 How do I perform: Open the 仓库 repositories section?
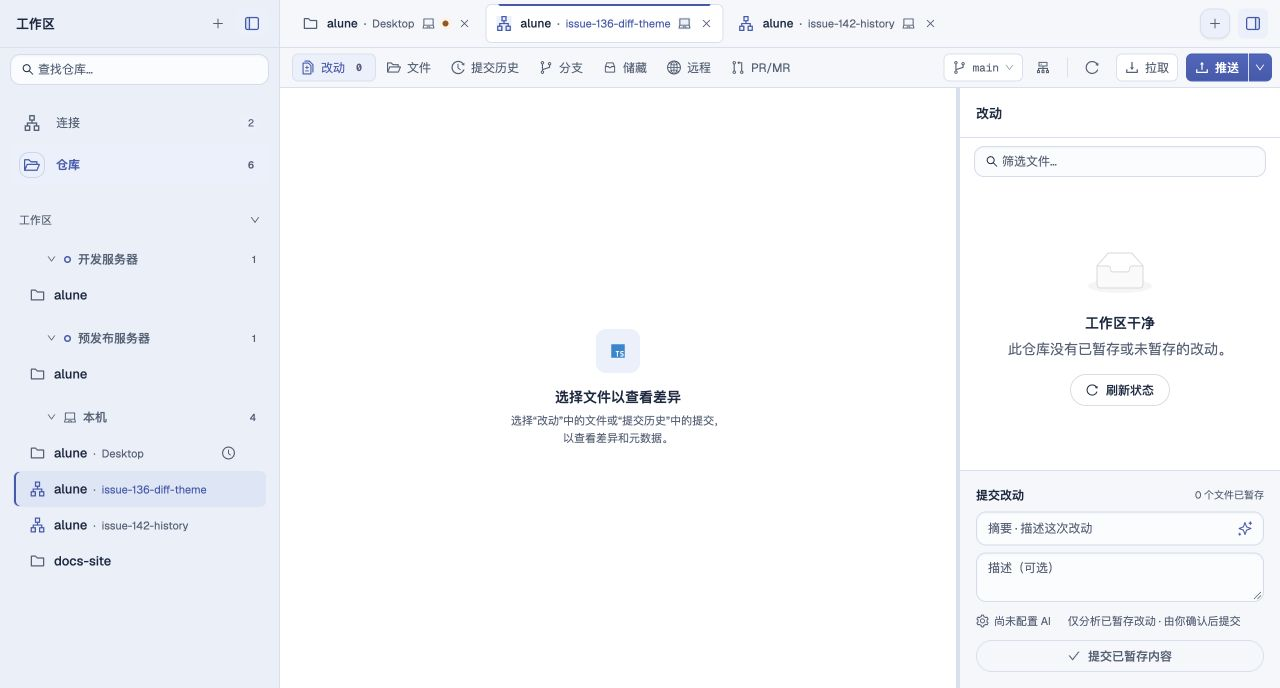point(139,165)
